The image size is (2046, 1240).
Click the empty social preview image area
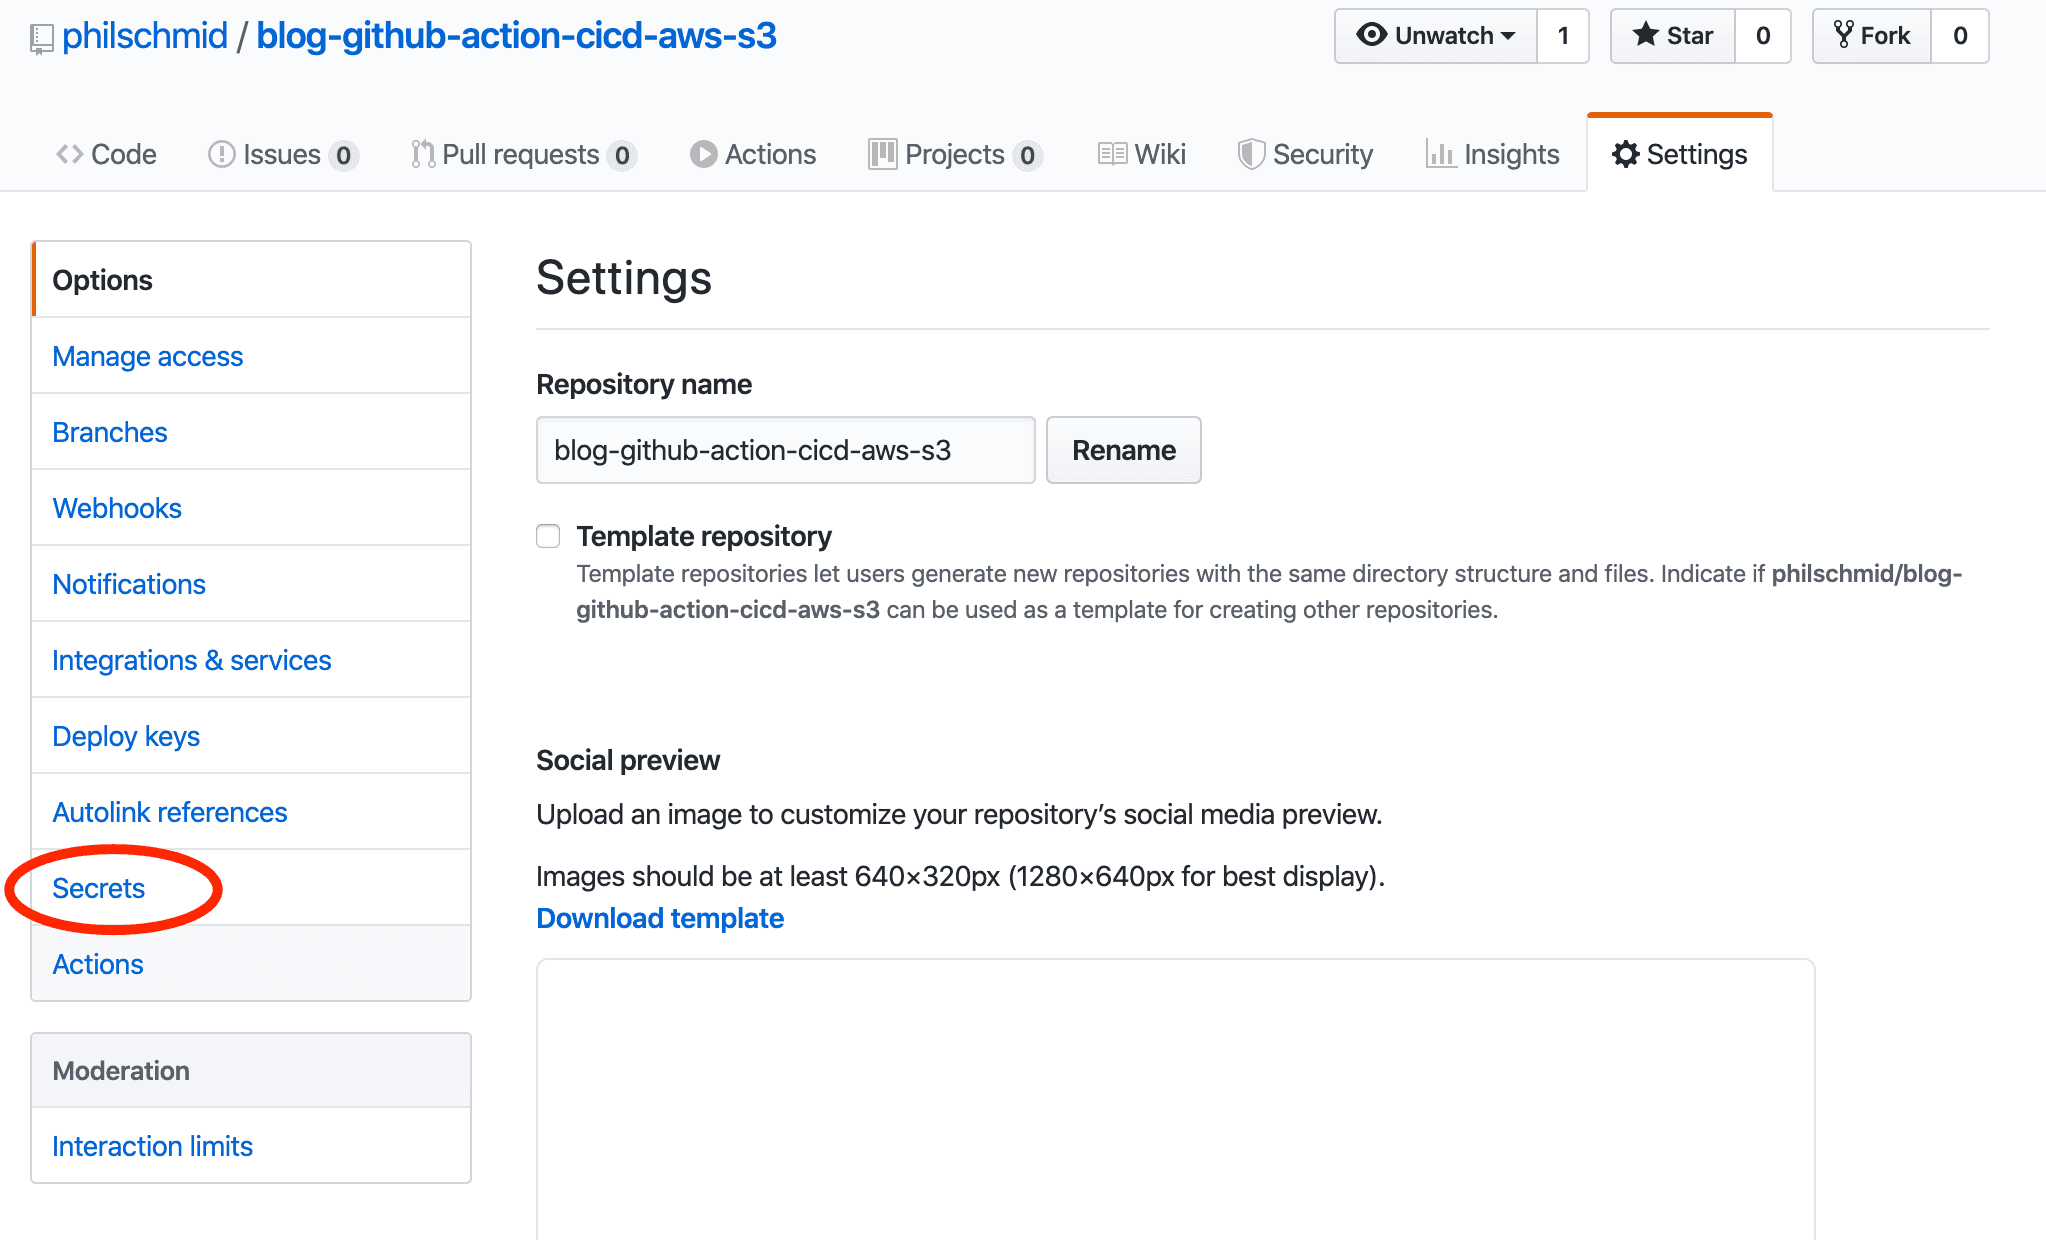[1175, 1100]
